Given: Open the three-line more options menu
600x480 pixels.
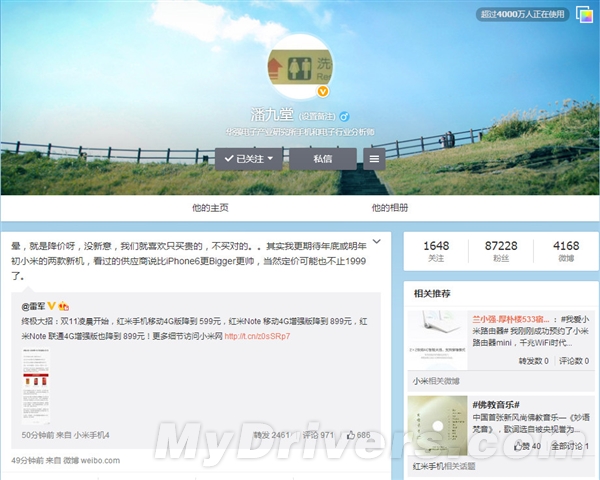Looking at the screenshot, I should (x=374, y=159).
